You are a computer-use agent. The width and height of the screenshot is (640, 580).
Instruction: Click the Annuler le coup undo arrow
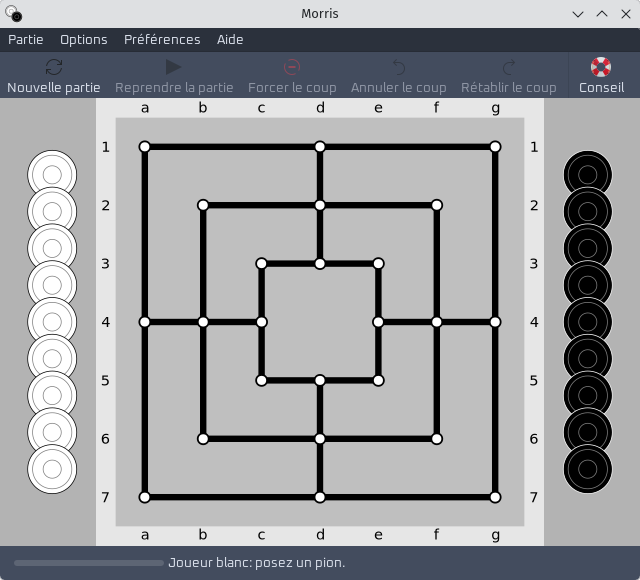[x=398, y=67]
